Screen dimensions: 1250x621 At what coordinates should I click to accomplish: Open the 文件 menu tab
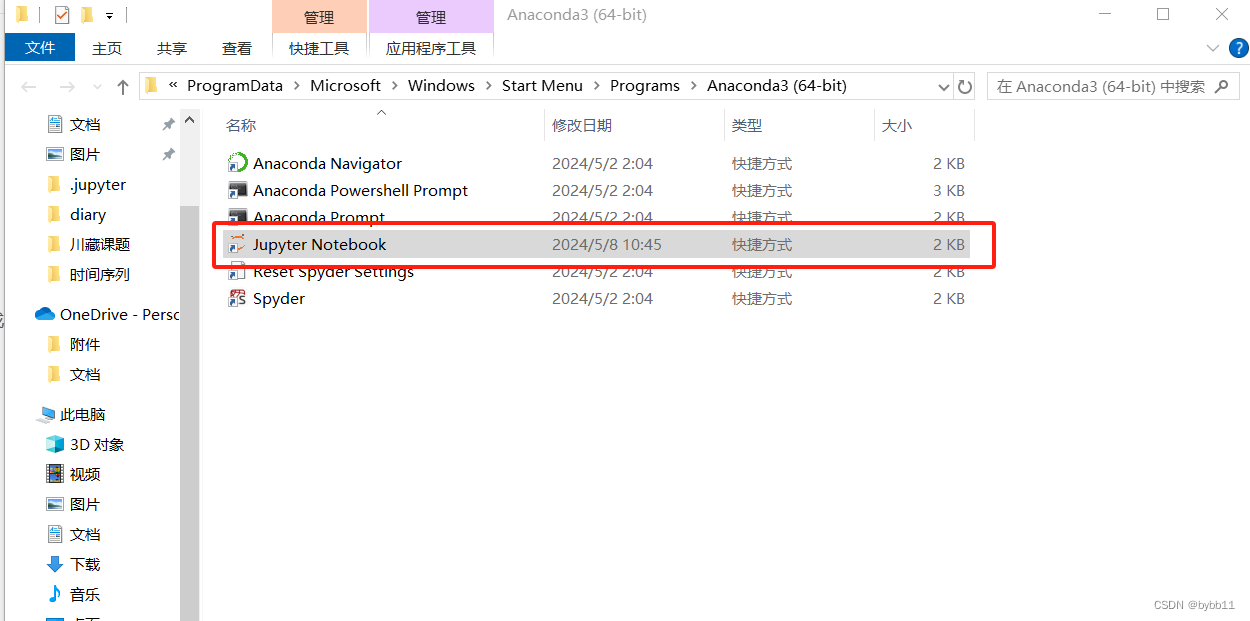40,47
